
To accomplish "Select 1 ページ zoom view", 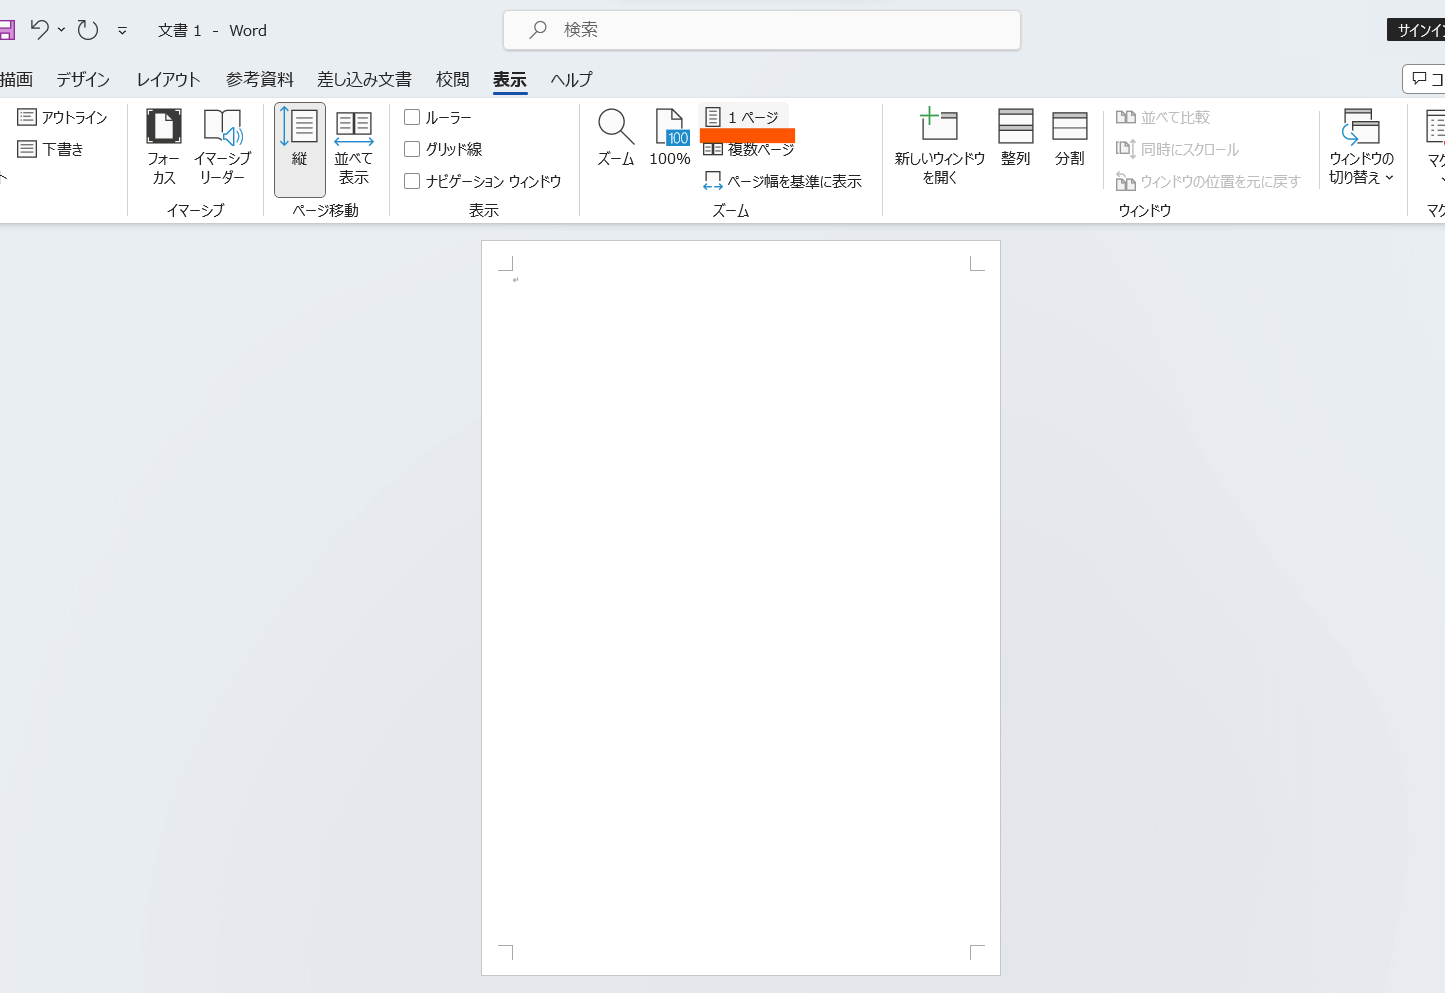I will point(743,117).
